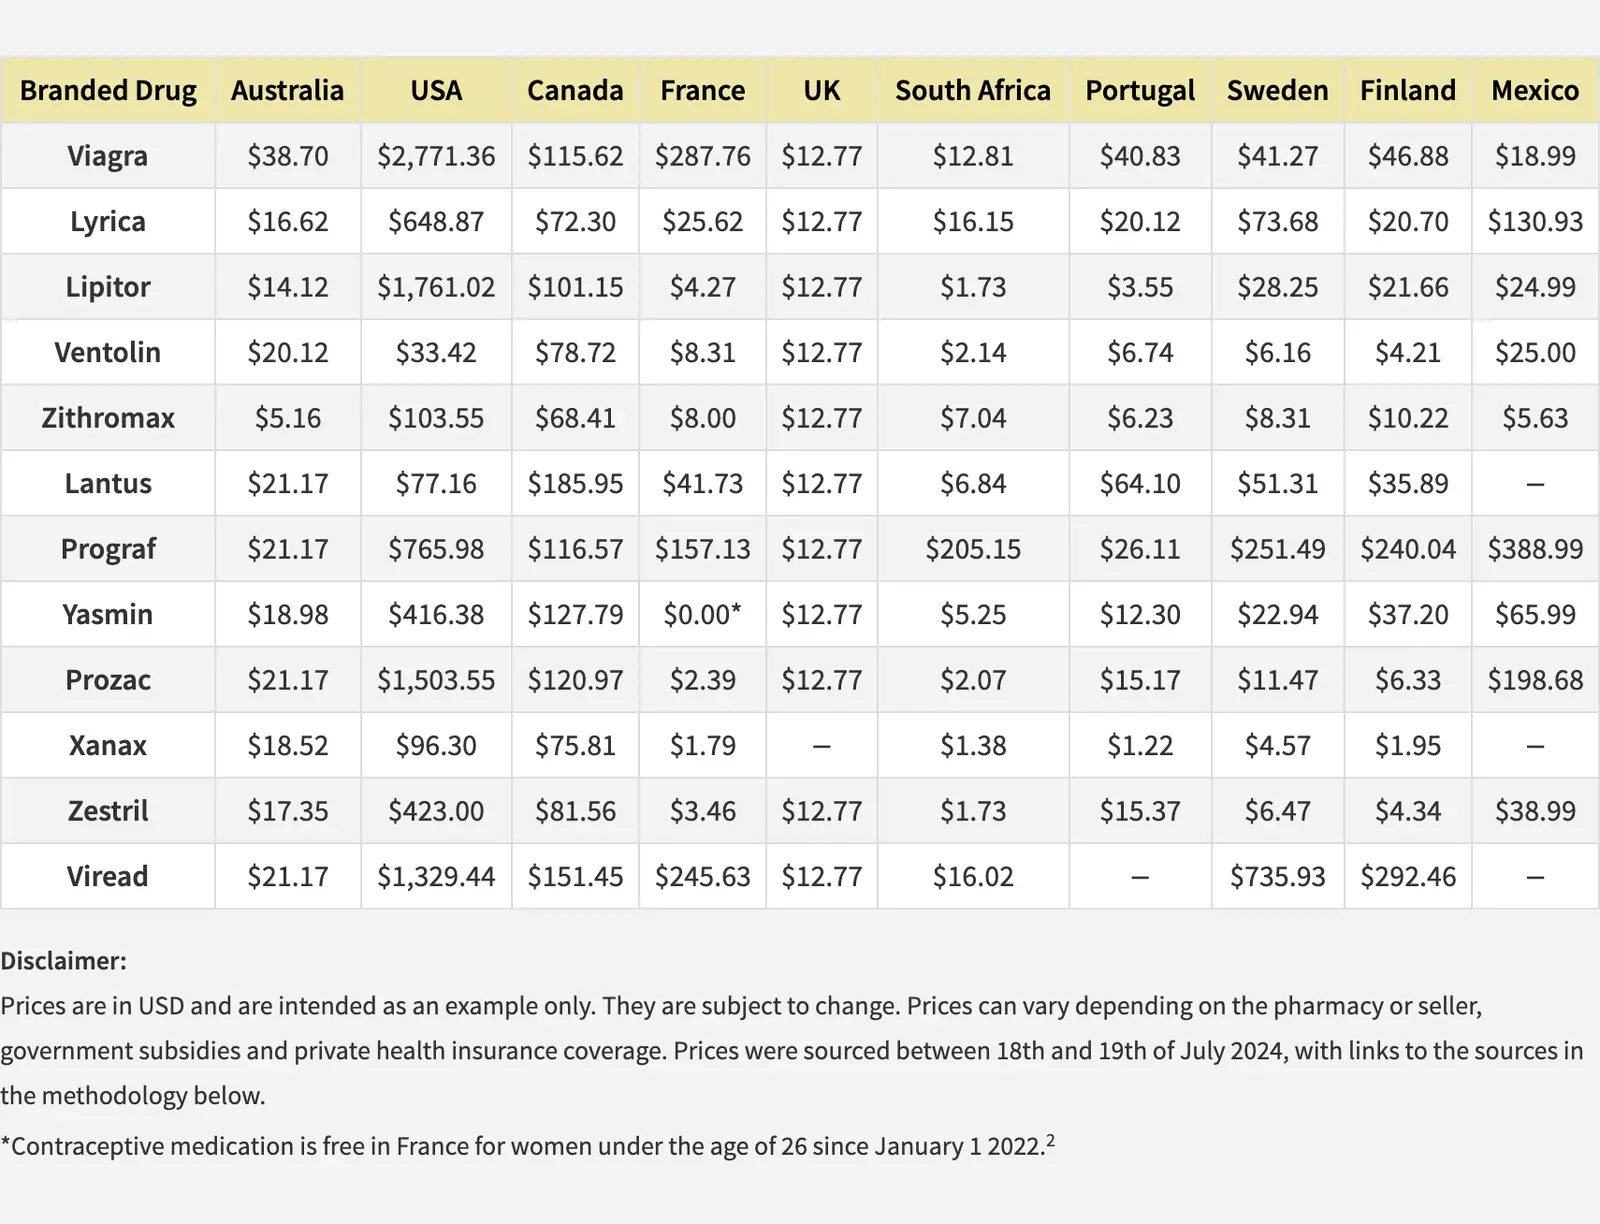Select the Zithromax row label

(108, 418)
